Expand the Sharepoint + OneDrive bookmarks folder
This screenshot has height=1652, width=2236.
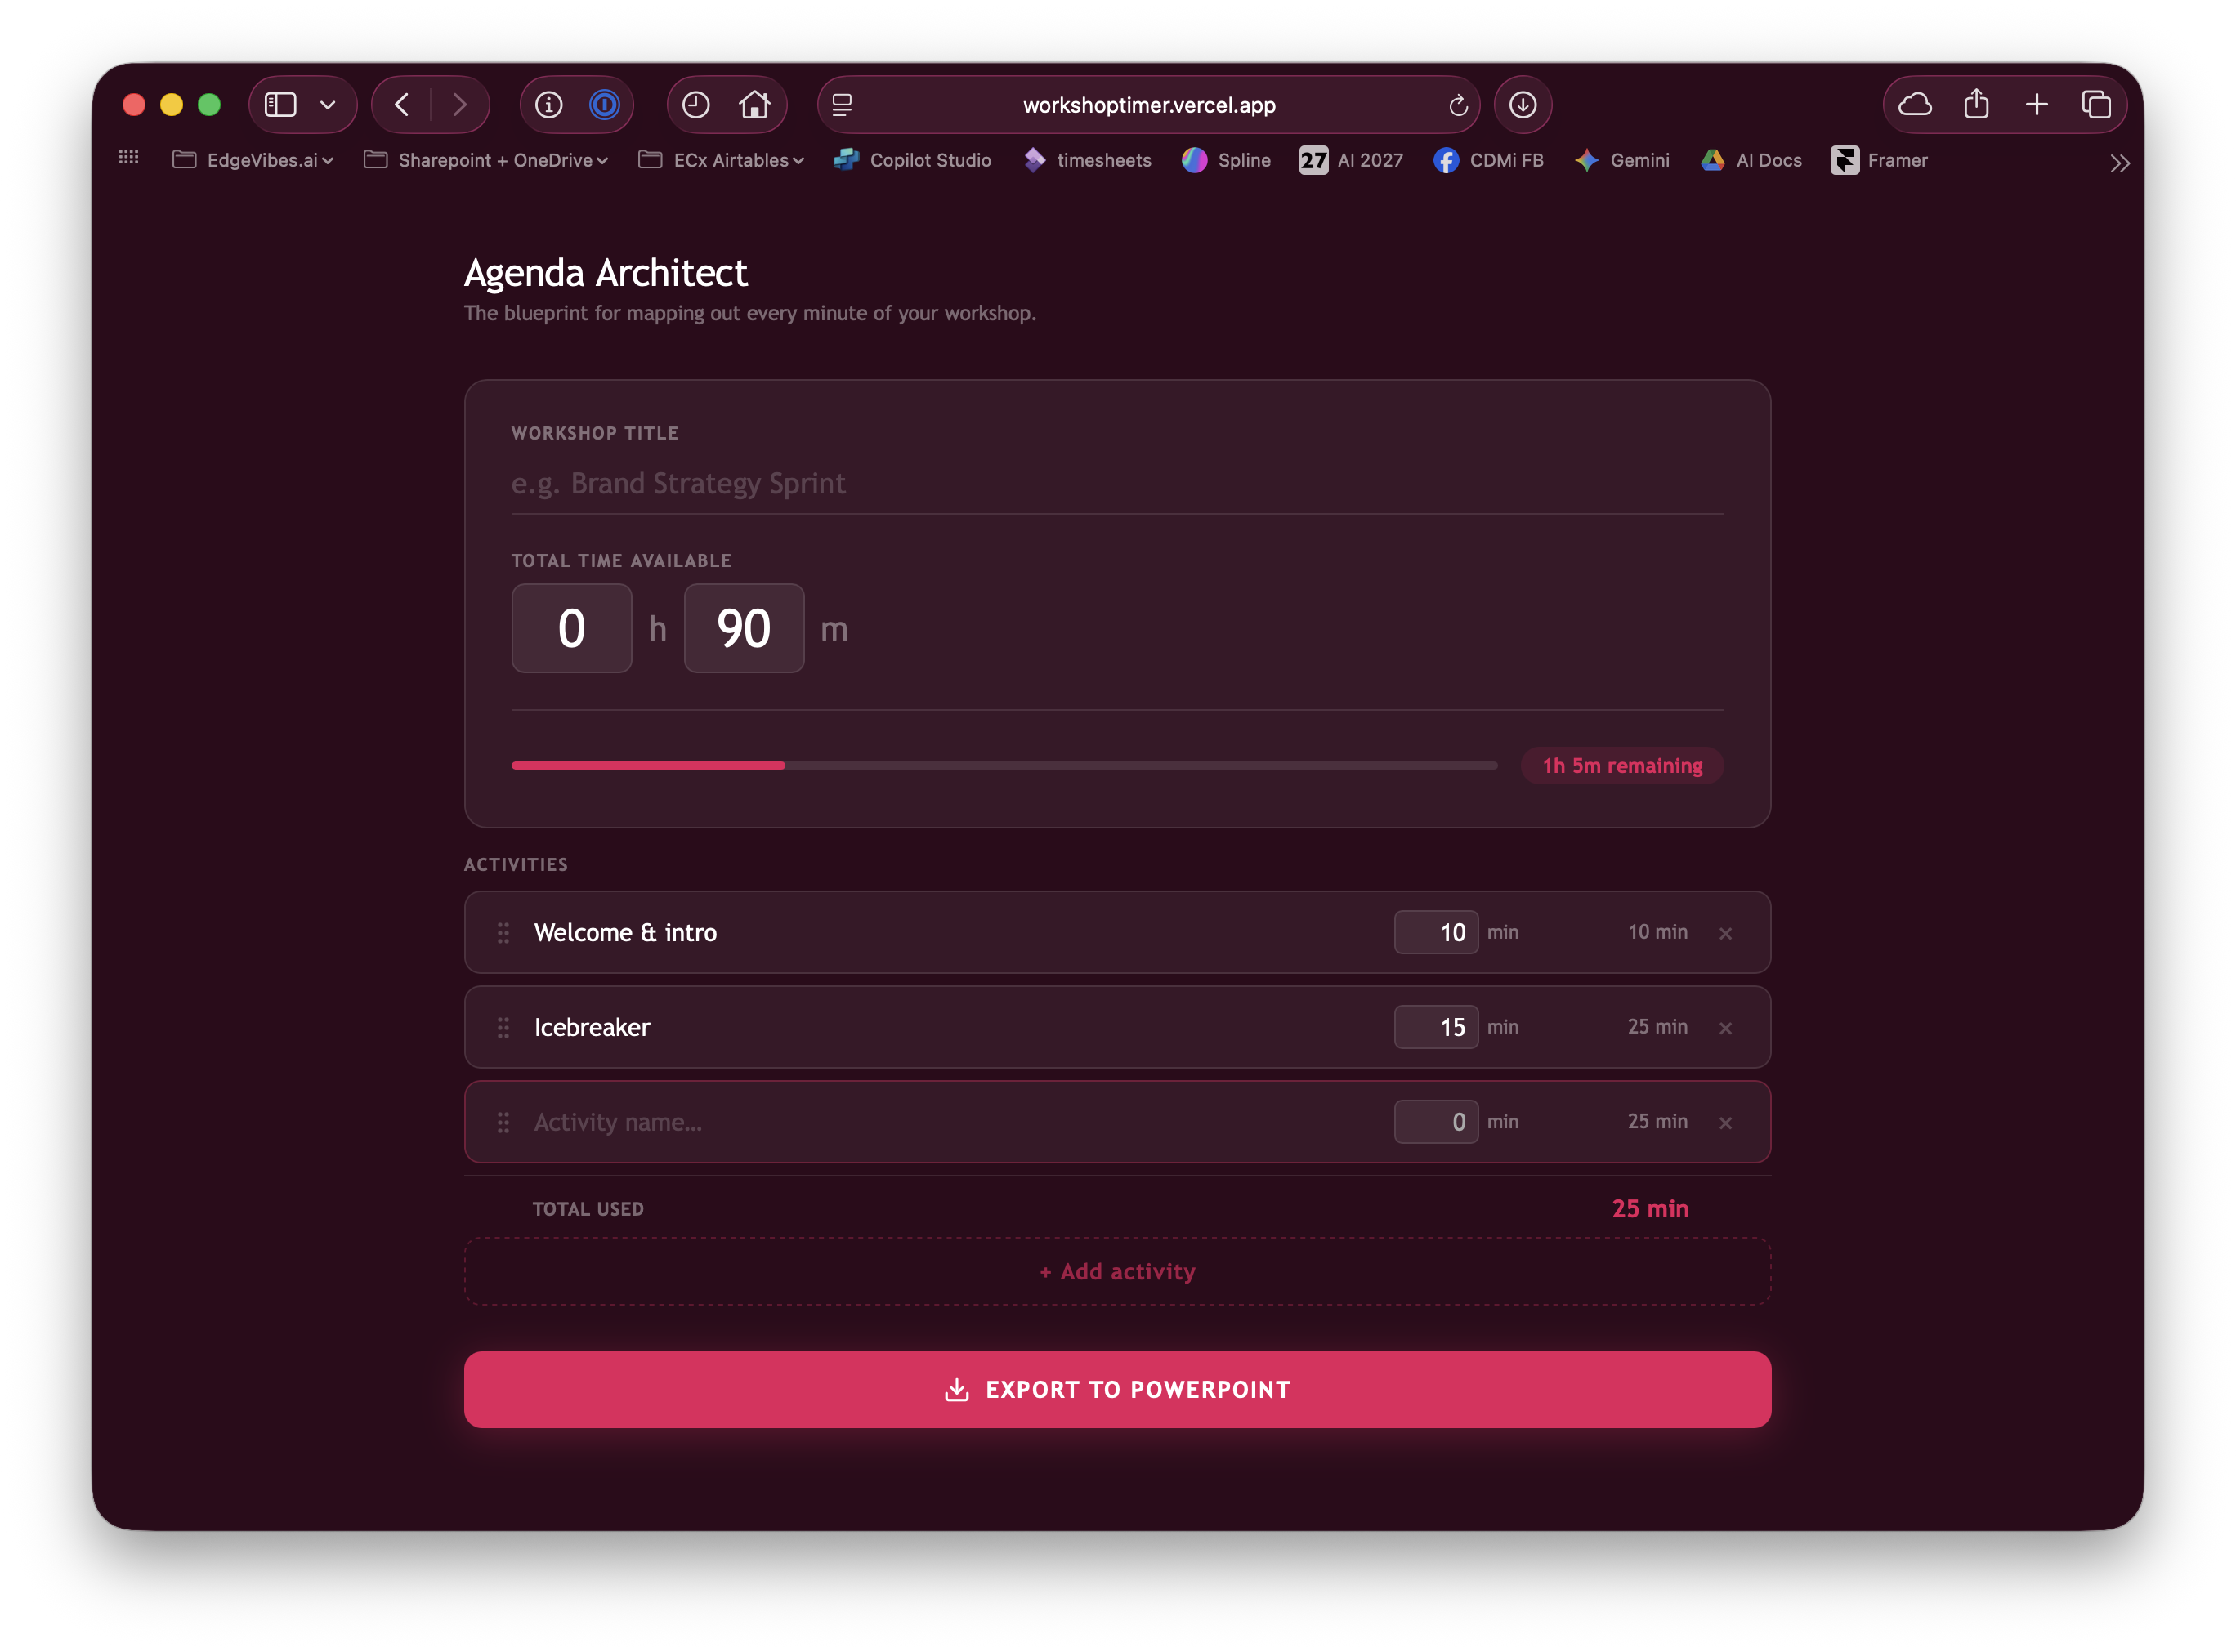(x=486, y=160)
